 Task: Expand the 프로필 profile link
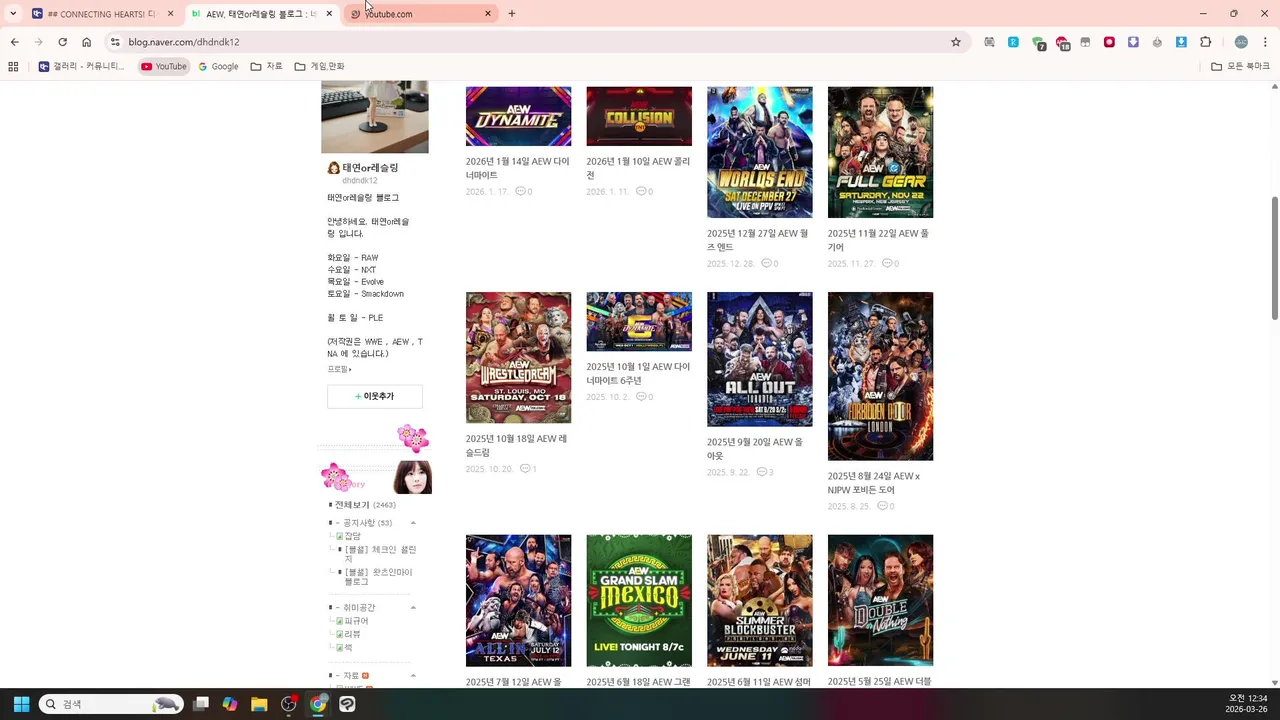point(339,370)
